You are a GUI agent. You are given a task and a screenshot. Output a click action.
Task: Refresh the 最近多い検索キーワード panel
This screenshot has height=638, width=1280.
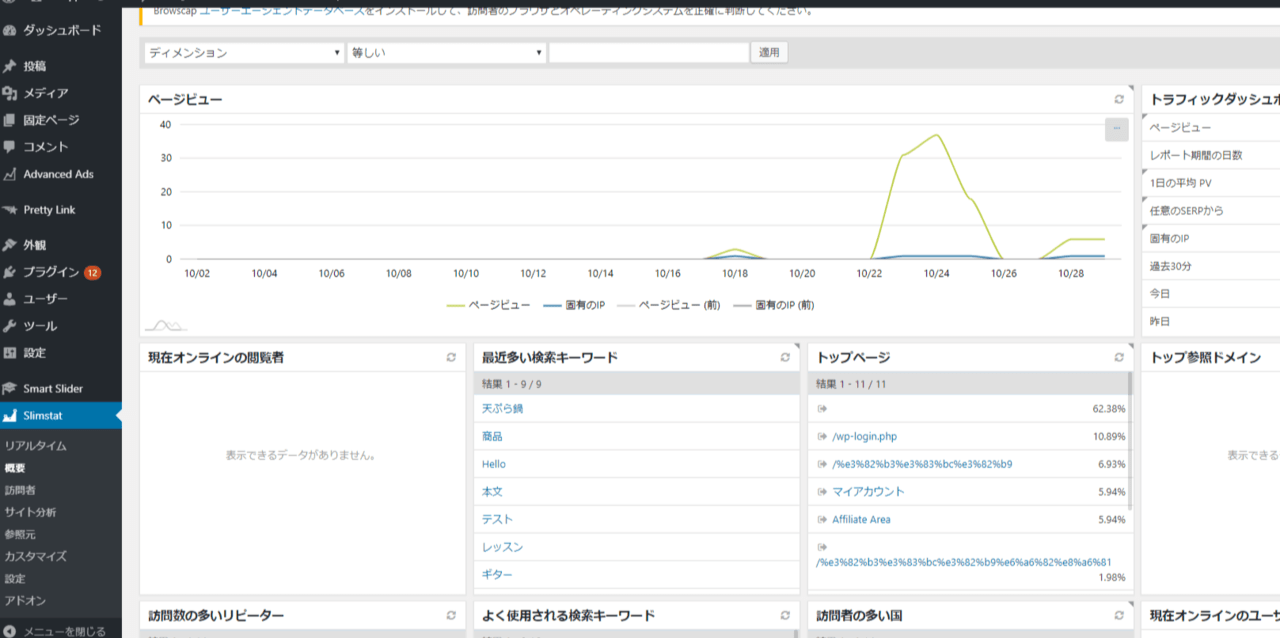point(785,357)
